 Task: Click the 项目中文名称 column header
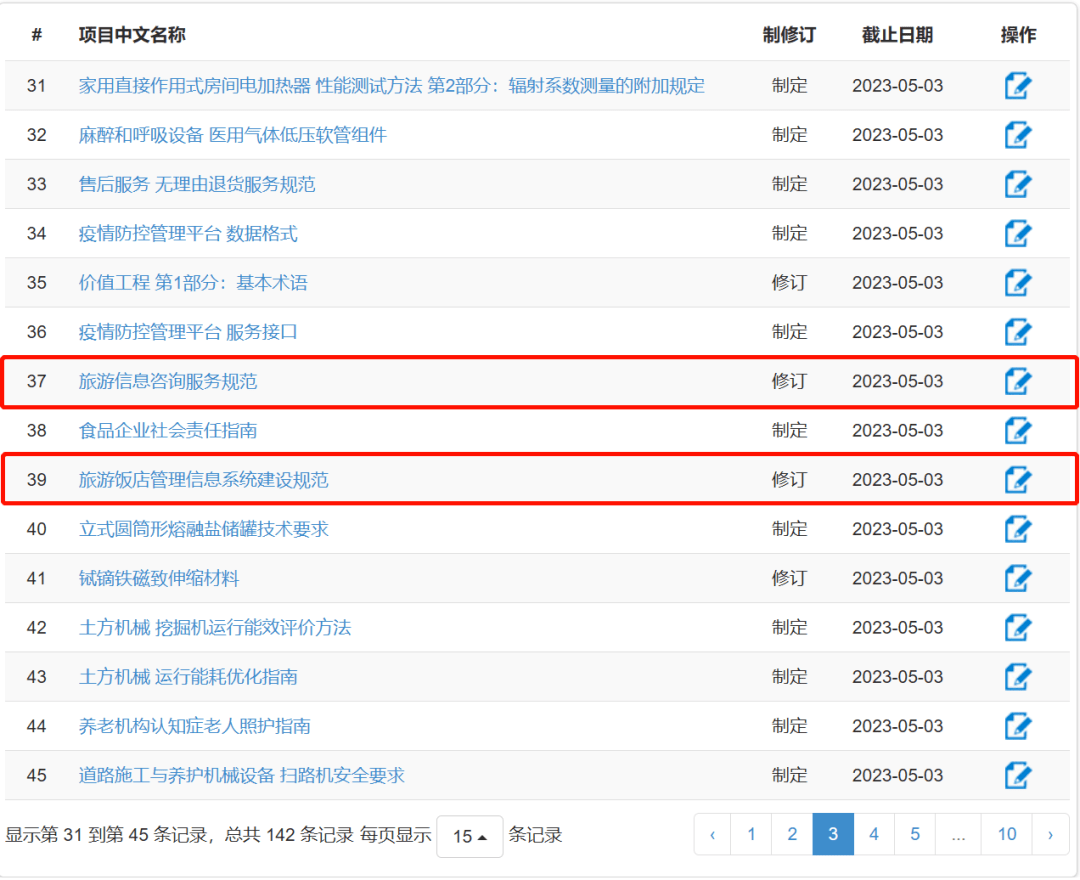click(132, 35)
